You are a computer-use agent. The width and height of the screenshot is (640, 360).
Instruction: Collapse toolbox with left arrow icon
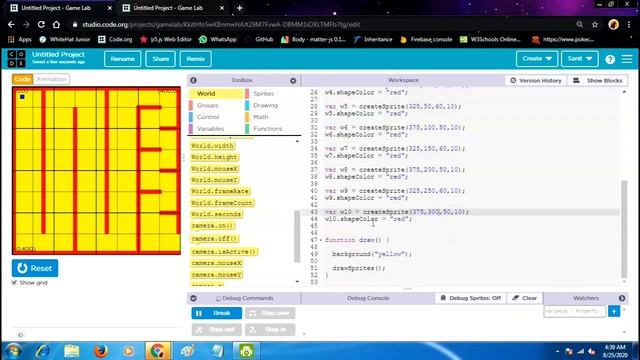click(193, 80)
